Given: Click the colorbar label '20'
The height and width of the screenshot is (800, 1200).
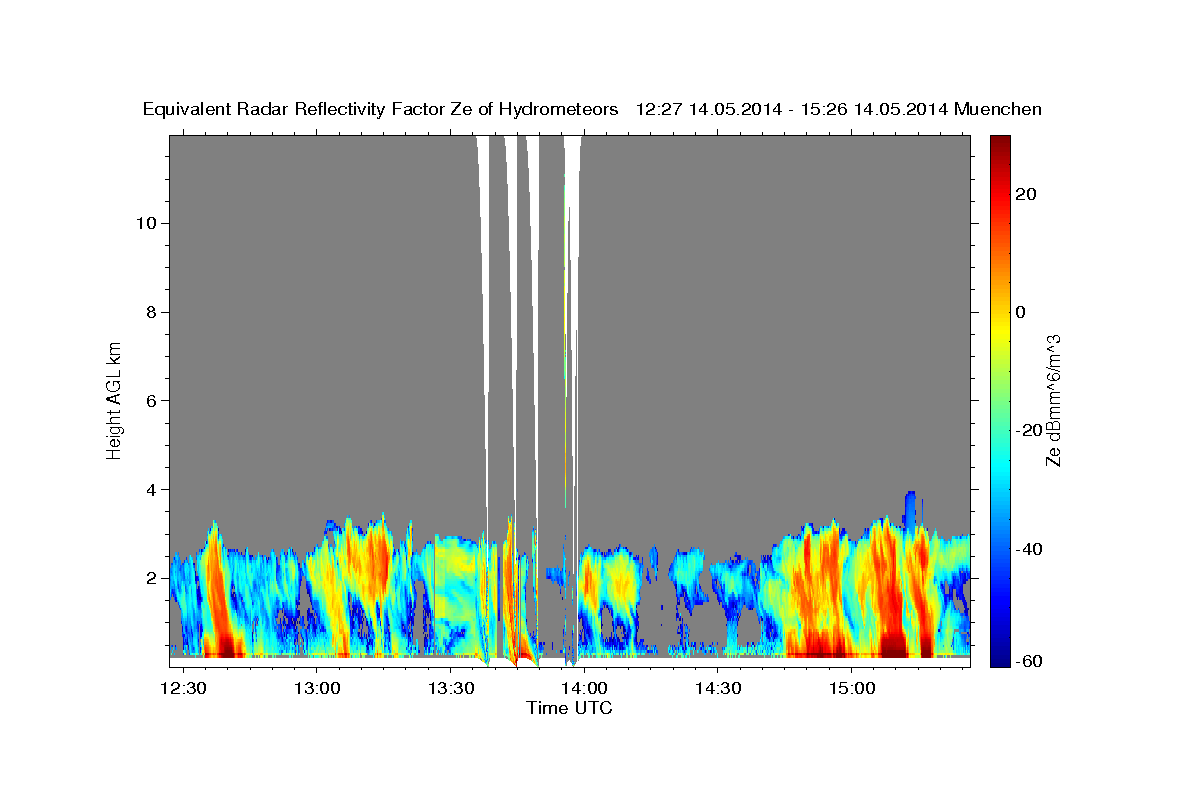Looking at the screenshot, I should (1025, 194).
